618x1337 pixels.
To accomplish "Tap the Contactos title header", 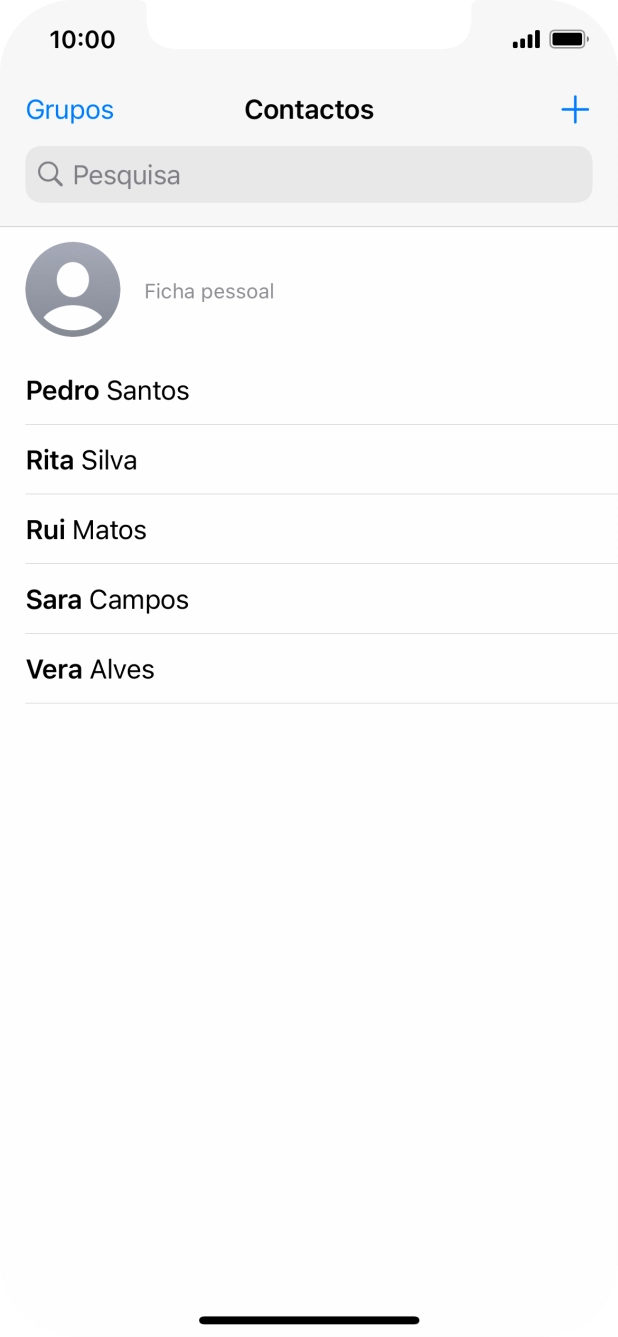I will click(x=309, y=110).
